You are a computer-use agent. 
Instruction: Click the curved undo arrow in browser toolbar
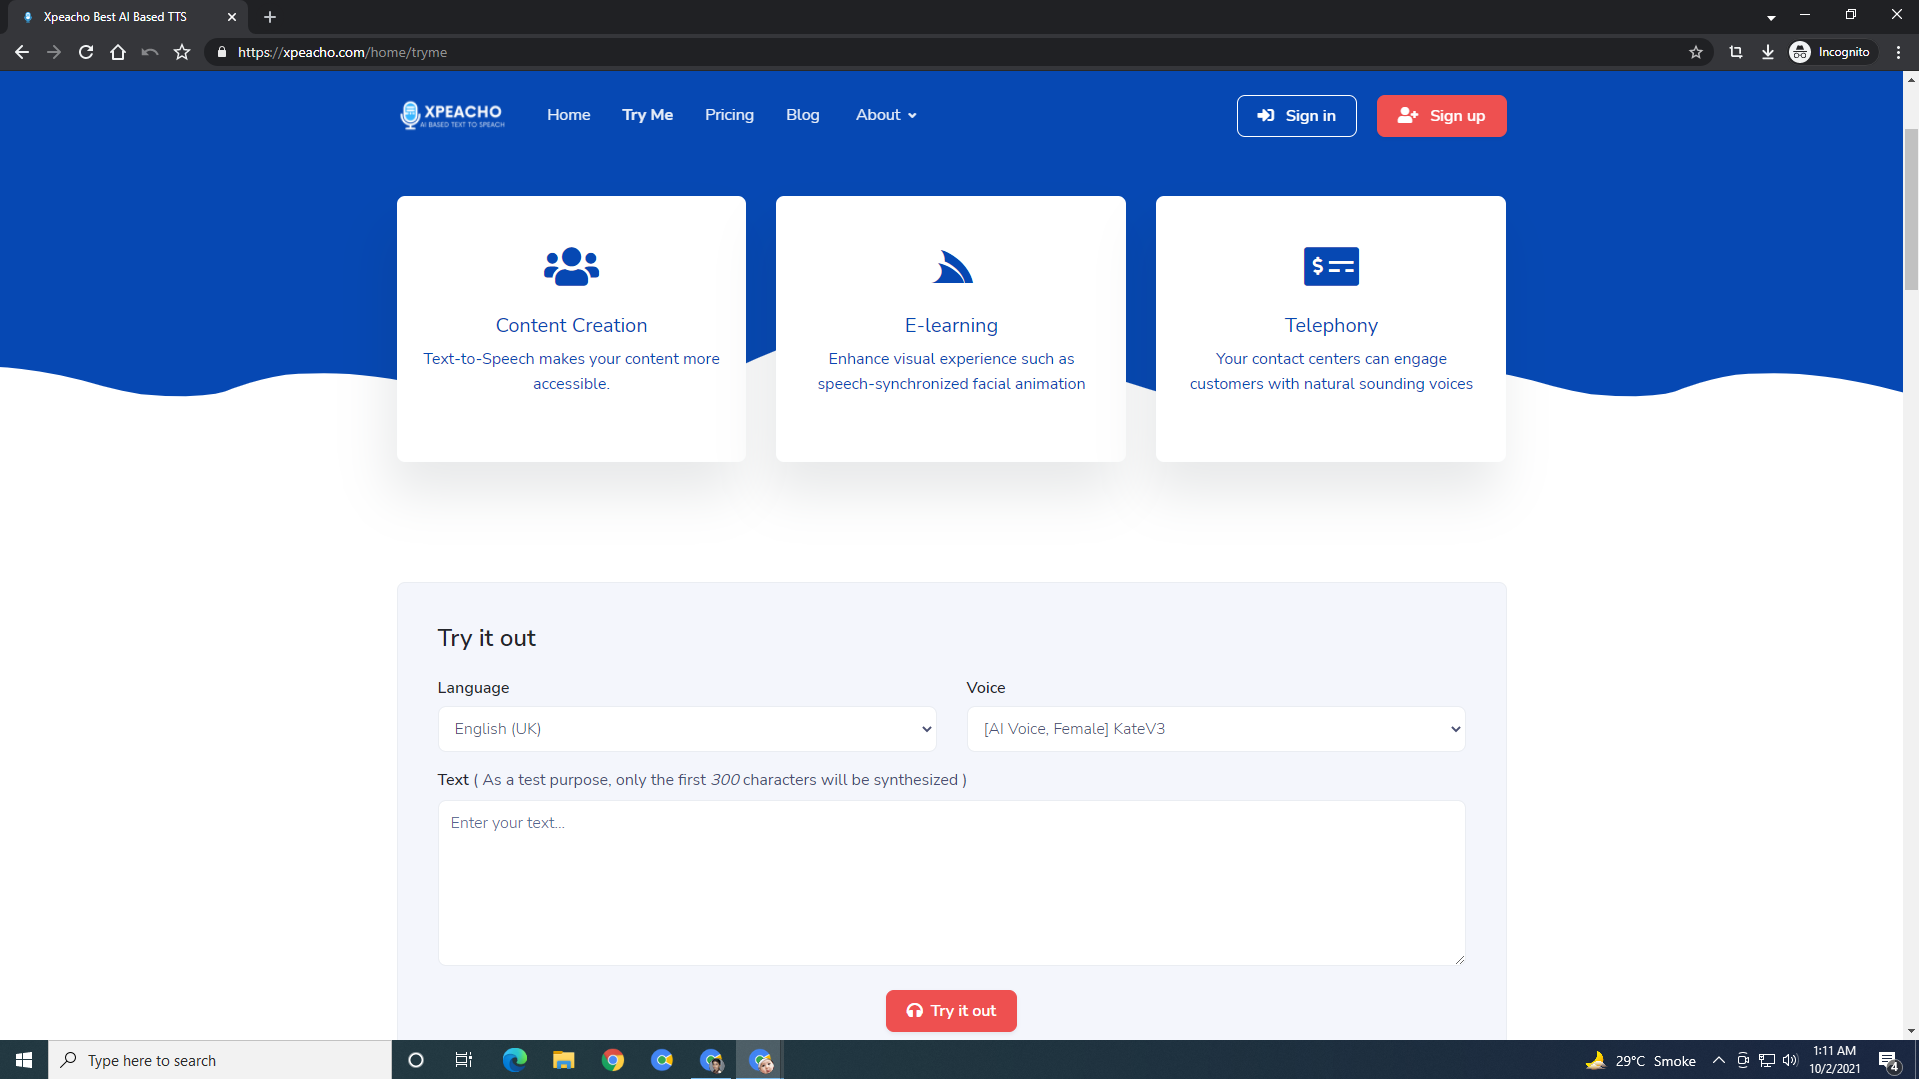[150, 52]
